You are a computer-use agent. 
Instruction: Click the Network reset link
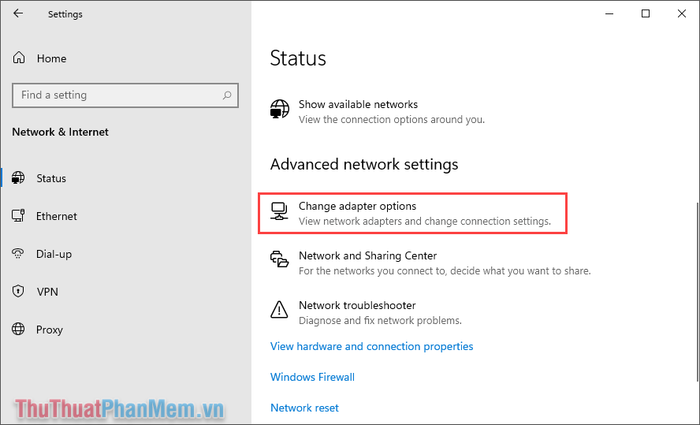[304, 408]
